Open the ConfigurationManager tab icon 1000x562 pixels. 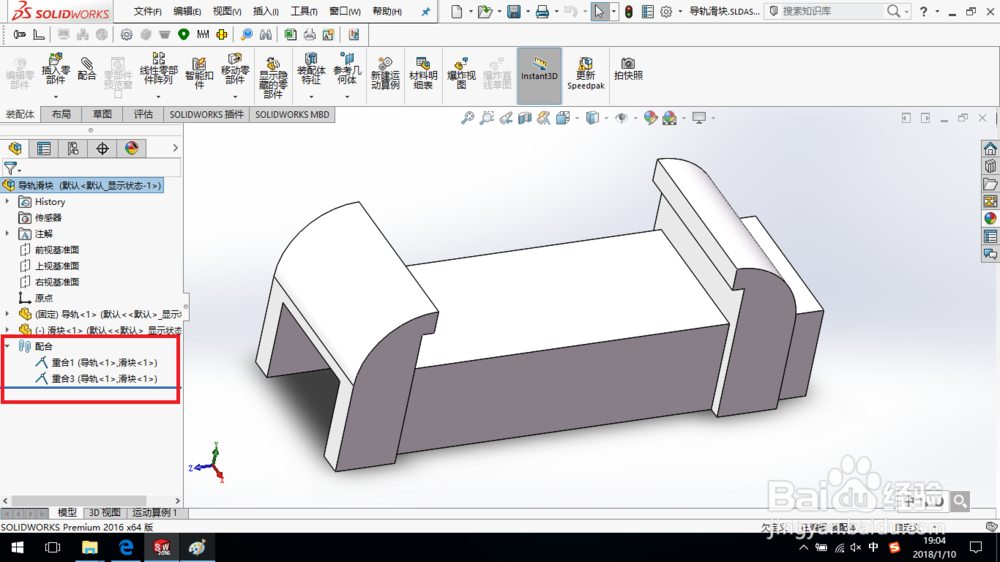(x=73, y=148)
